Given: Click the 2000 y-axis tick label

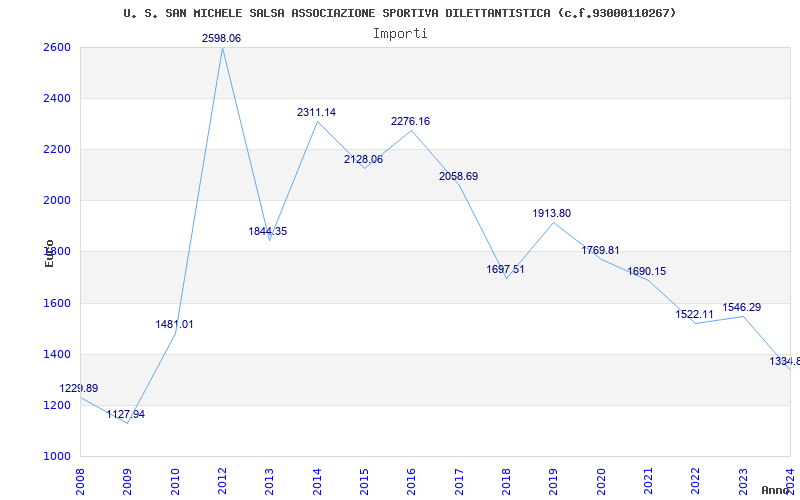Looking at the screenshot, I should (55, 201).
